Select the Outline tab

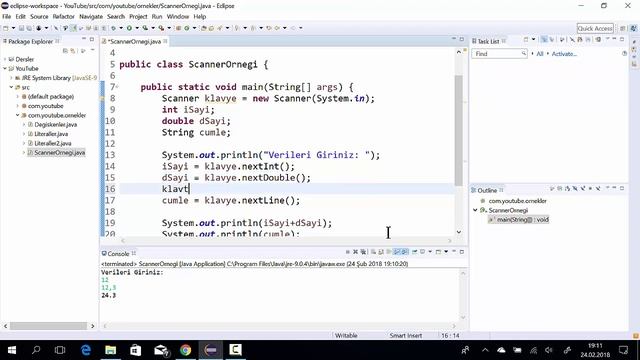coord(487,191)
